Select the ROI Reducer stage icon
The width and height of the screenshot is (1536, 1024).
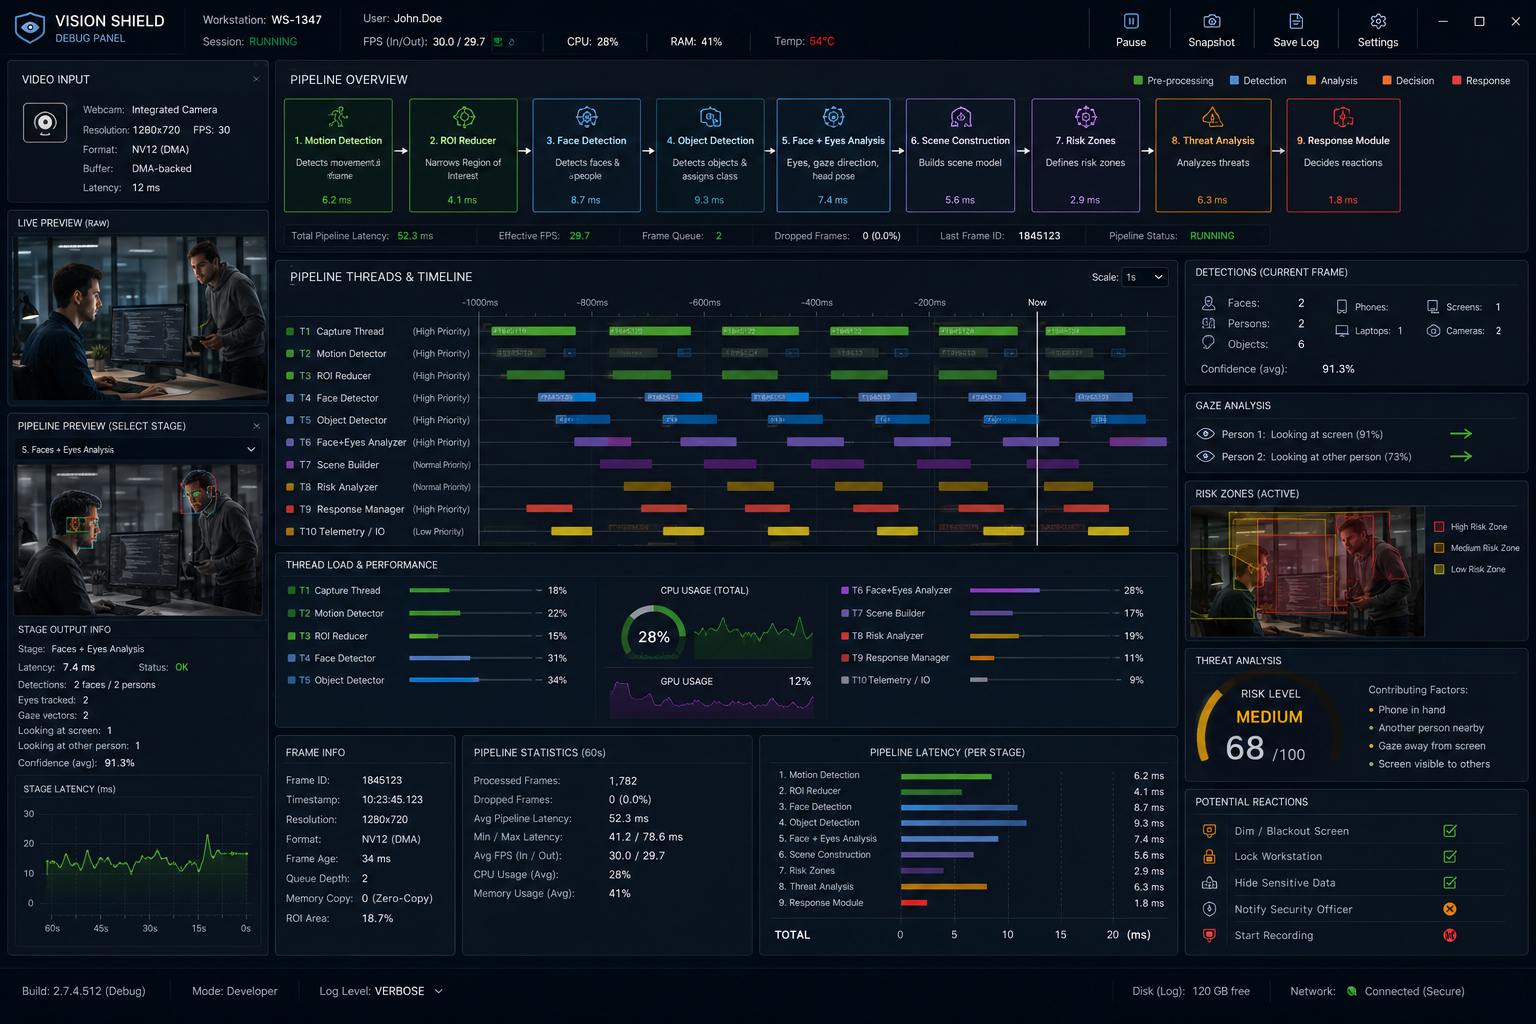[x=463, y=117]
